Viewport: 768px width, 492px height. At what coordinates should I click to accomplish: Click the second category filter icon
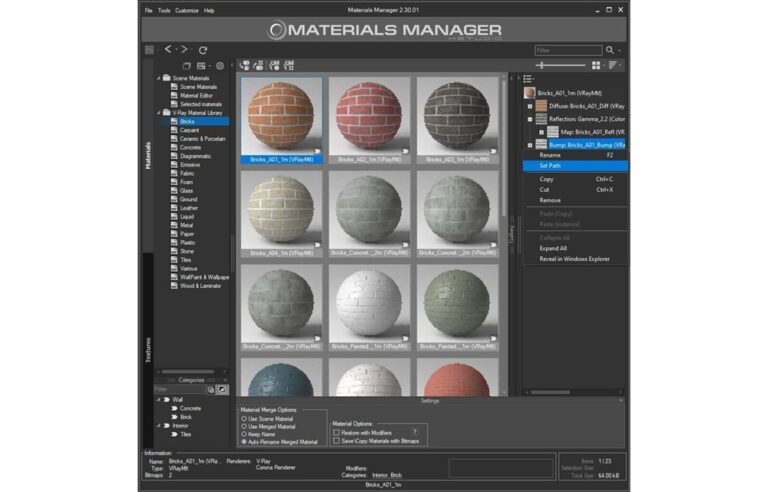click(222, 390)
